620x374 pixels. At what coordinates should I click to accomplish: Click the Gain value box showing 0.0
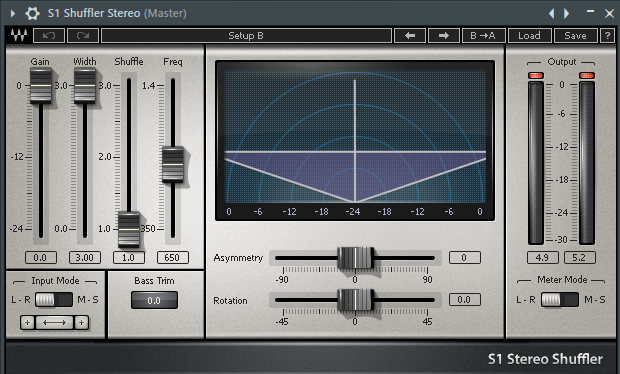pos(41,258)
